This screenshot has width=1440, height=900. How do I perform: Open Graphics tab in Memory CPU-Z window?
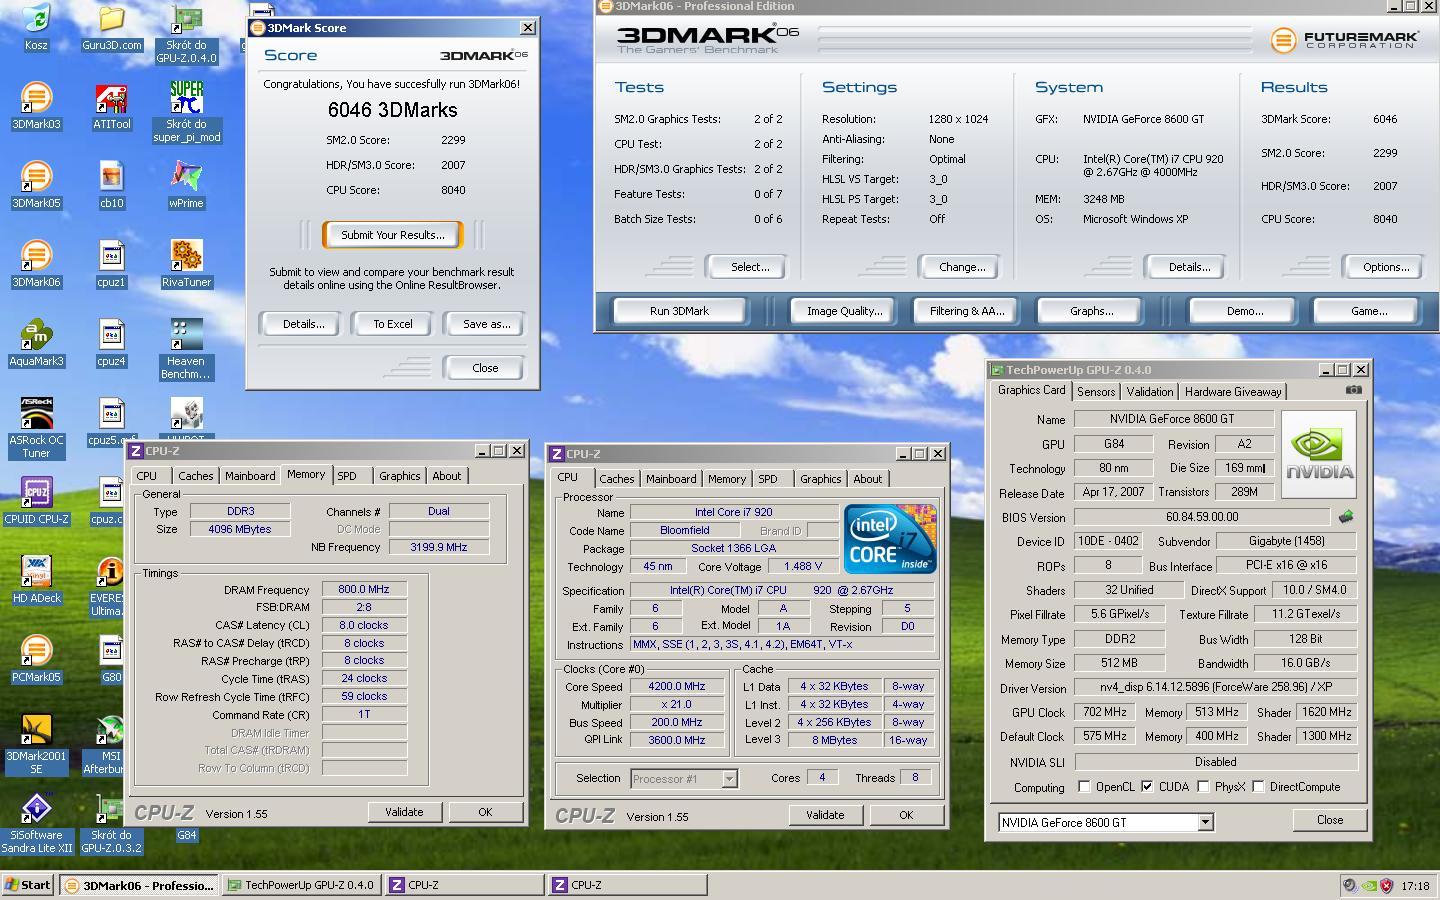[x=400, y=476]
